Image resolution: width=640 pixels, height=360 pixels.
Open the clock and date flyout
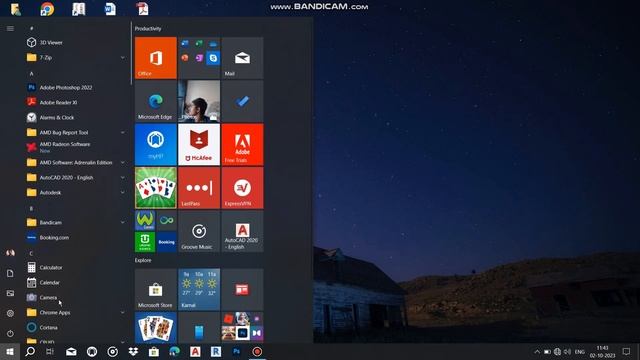pyautogui.click(x=602, y=352)
